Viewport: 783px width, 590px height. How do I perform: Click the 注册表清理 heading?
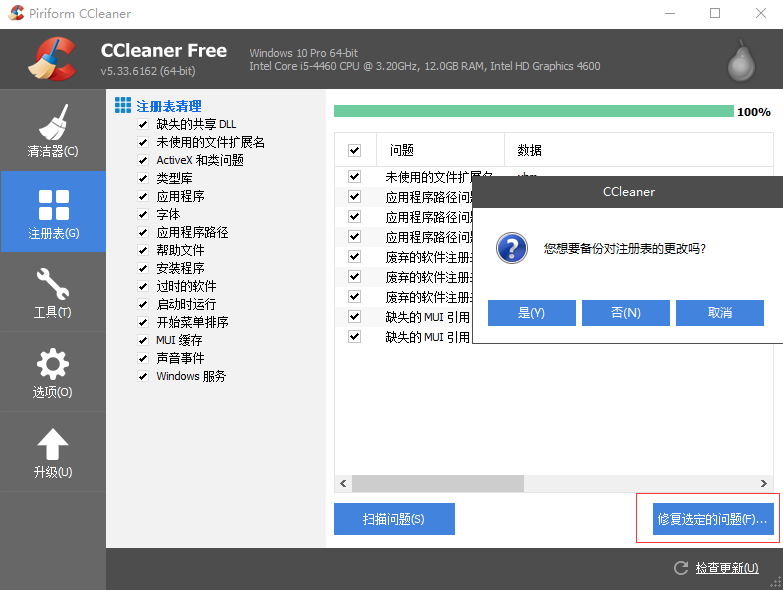click(x=169, y=106)
